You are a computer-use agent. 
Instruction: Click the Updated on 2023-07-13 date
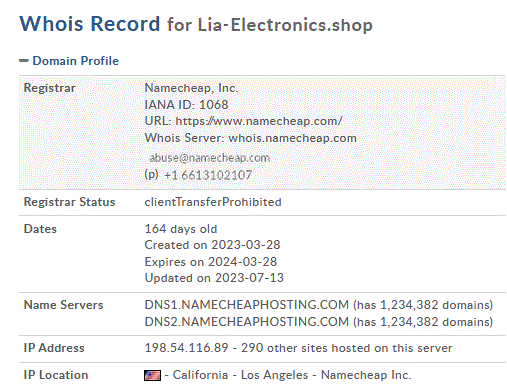[x=214, y=278]
